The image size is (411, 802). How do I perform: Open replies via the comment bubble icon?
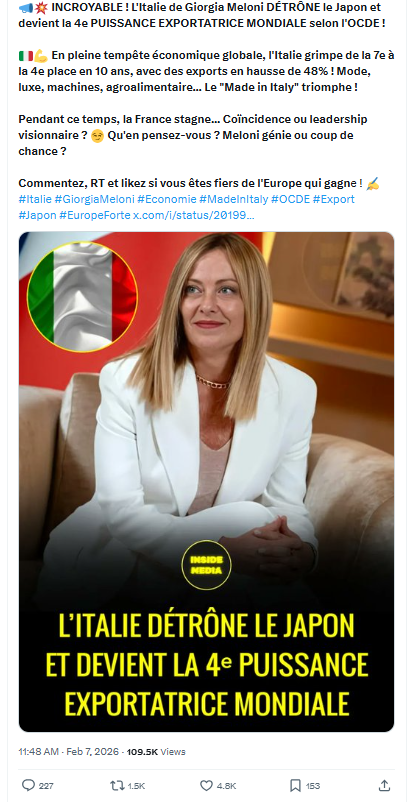tap(28, 785)
